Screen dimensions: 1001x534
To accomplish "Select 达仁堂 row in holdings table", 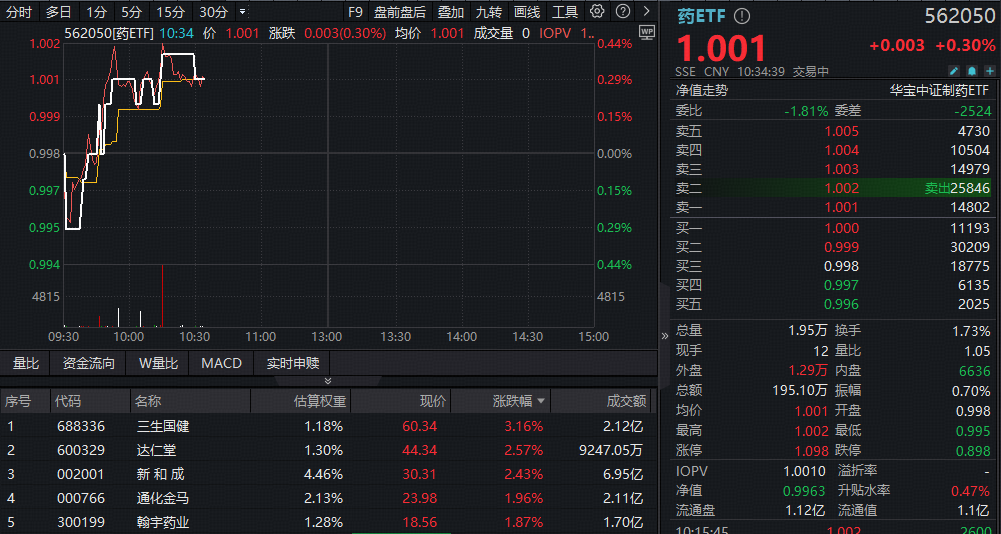I will click(x=328, y=450).
